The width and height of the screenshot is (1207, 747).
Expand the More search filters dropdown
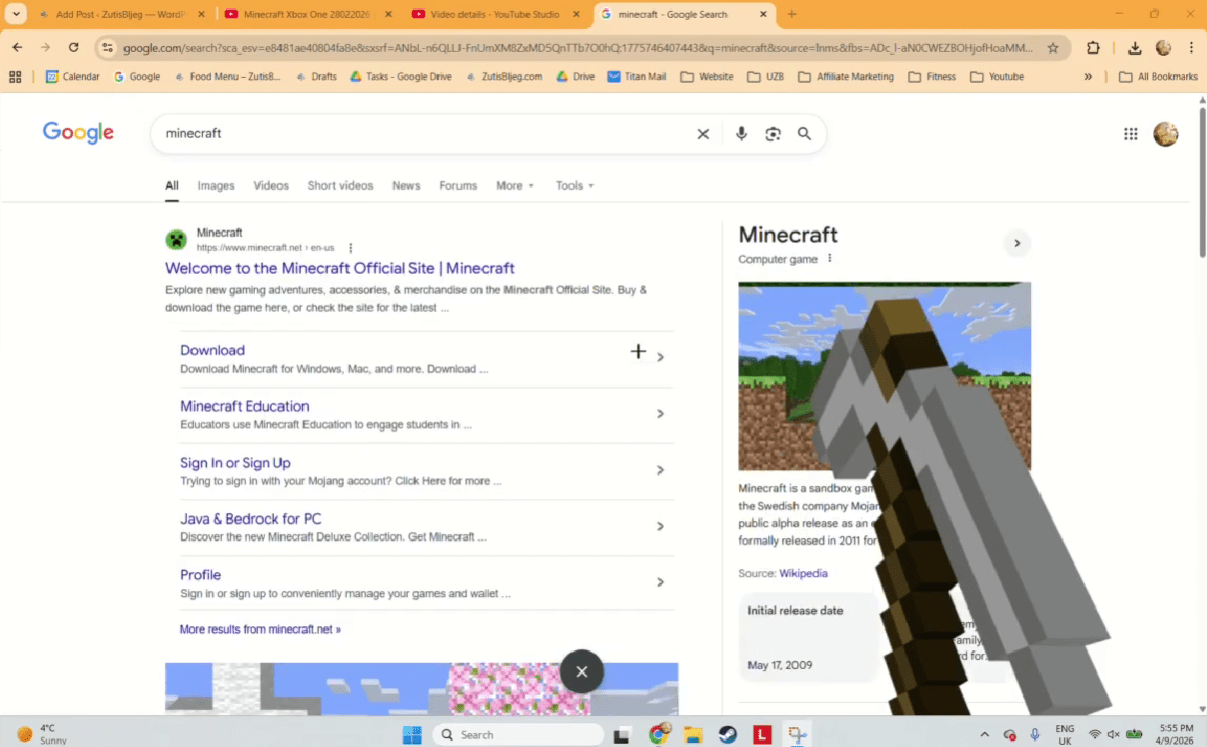coord(515,186)
